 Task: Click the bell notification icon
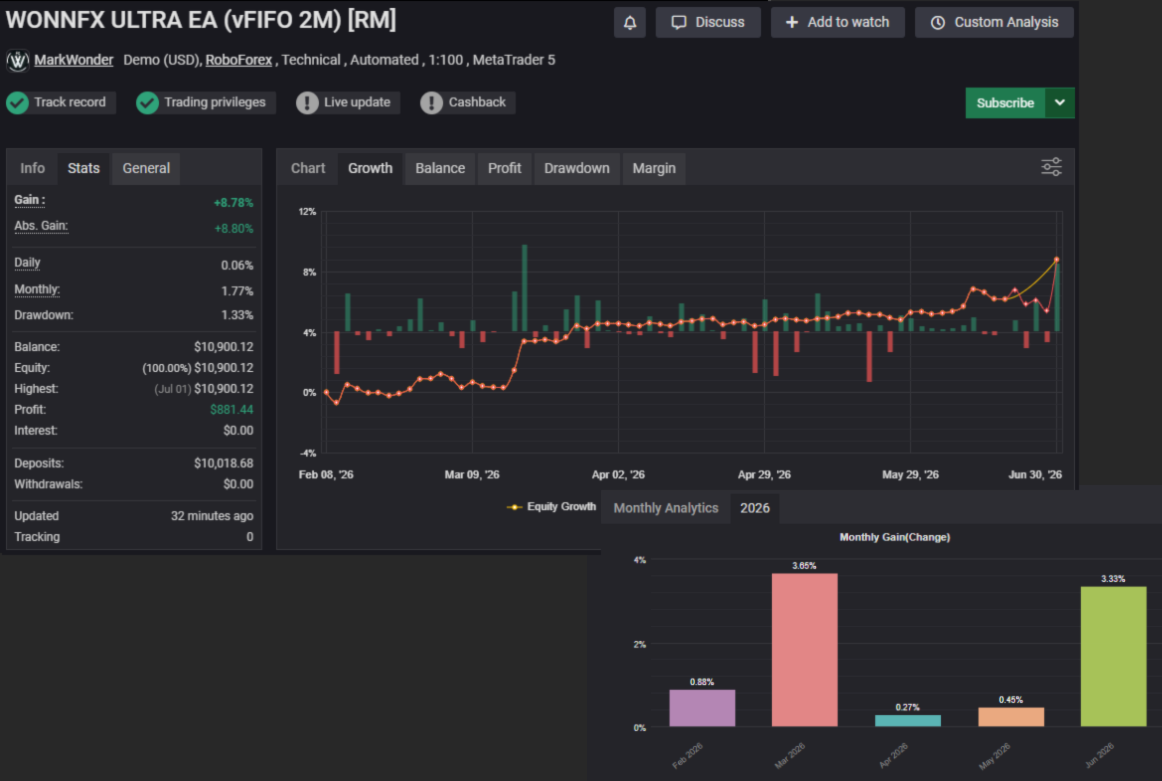[629, 22]
